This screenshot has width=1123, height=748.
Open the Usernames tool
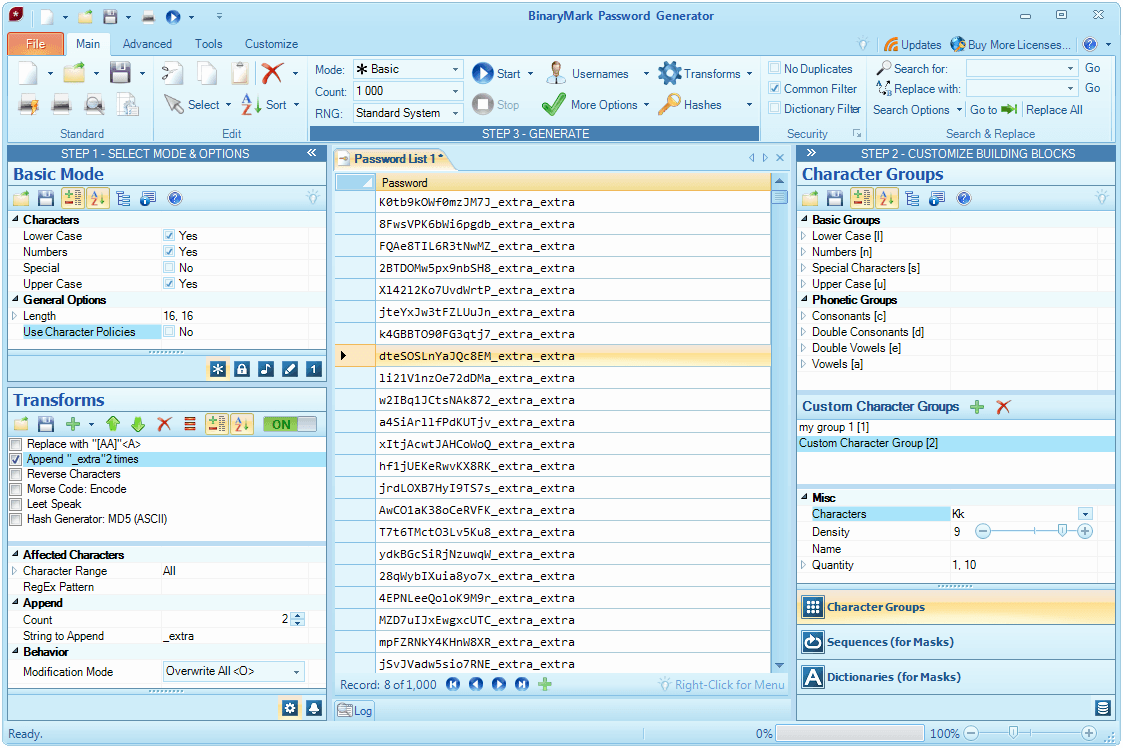(x=587, y=73)
